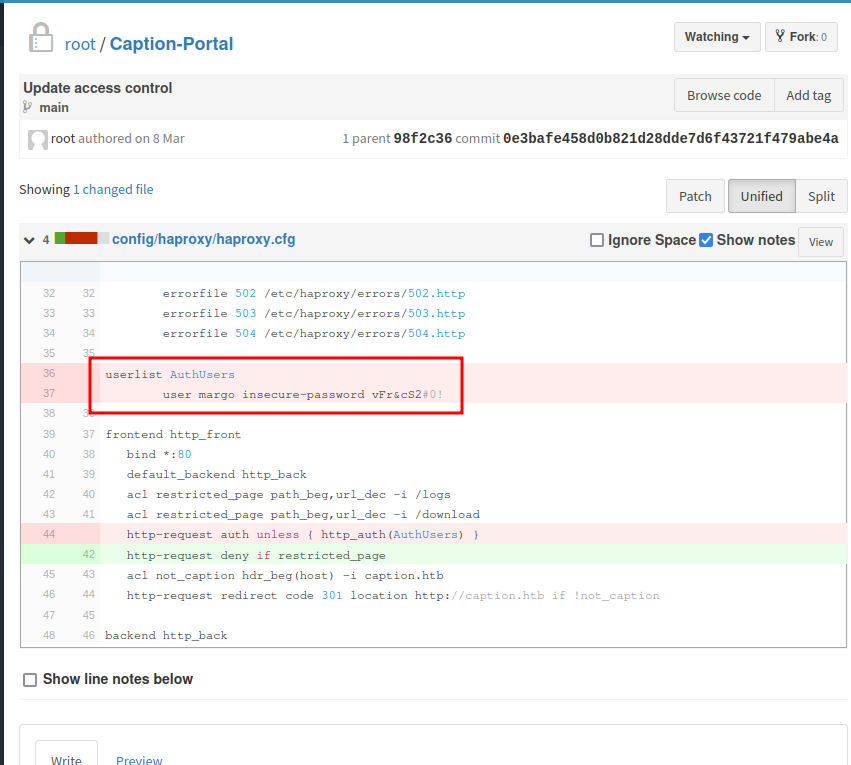The width and height of the screenshot is (851, 765).
Task: Click View button for haproxy.cfg
Action: [820, 242]
